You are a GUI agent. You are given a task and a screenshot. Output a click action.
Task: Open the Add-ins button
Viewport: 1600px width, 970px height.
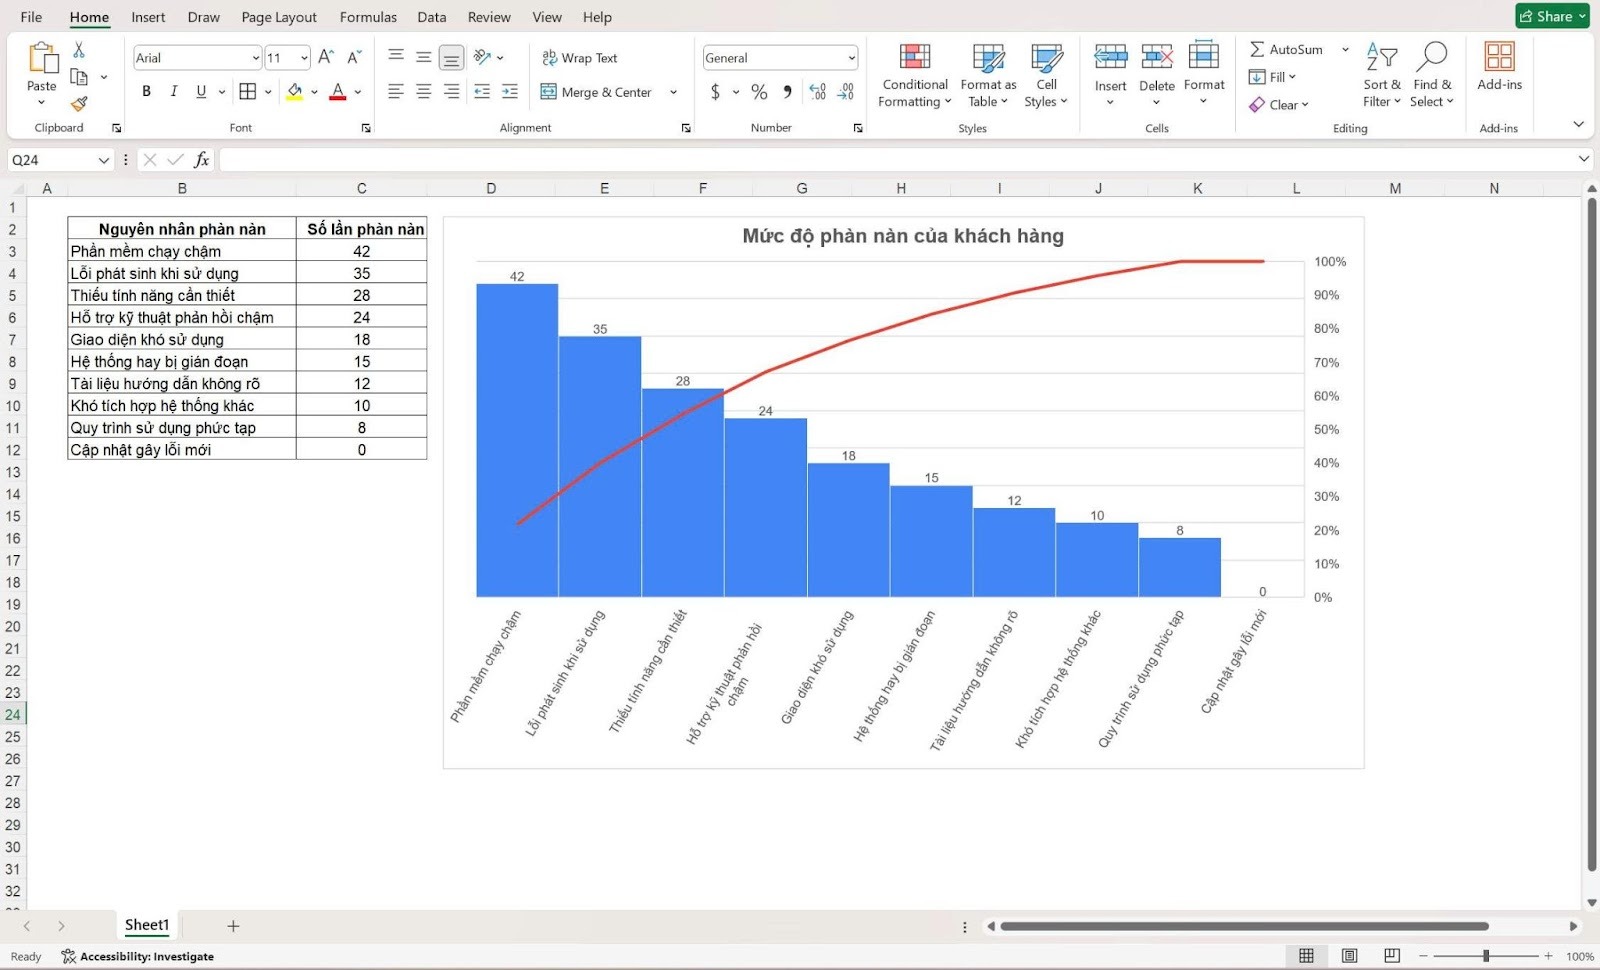click(x=1499, y=66)
